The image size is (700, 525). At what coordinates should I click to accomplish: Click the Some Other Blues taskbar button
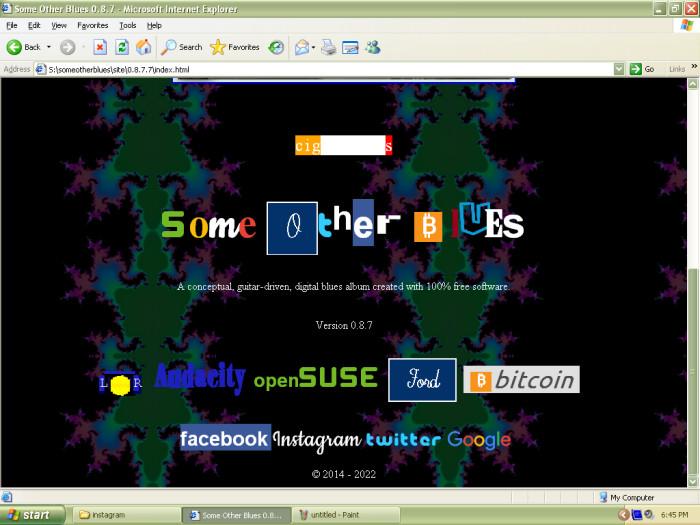point(237,515)
